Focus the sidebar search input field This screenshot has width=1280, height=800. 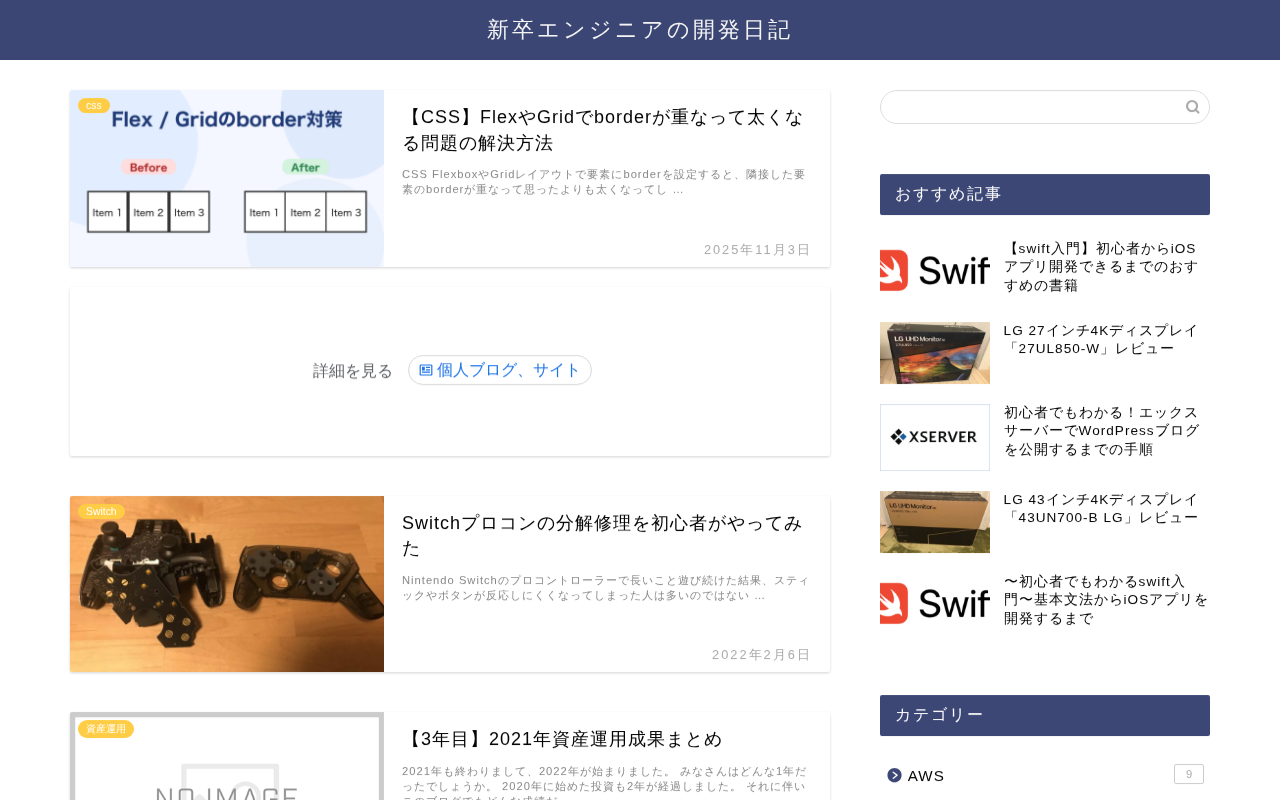[x=1045, y=107]
